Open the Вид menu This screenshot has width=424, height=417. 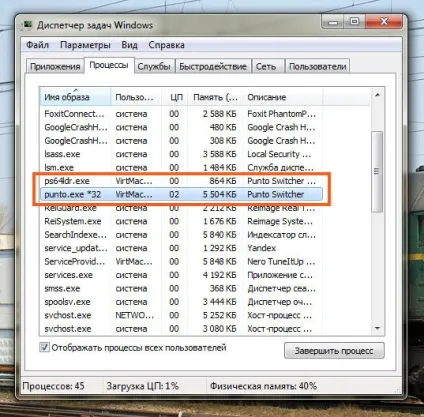[129, 45]
